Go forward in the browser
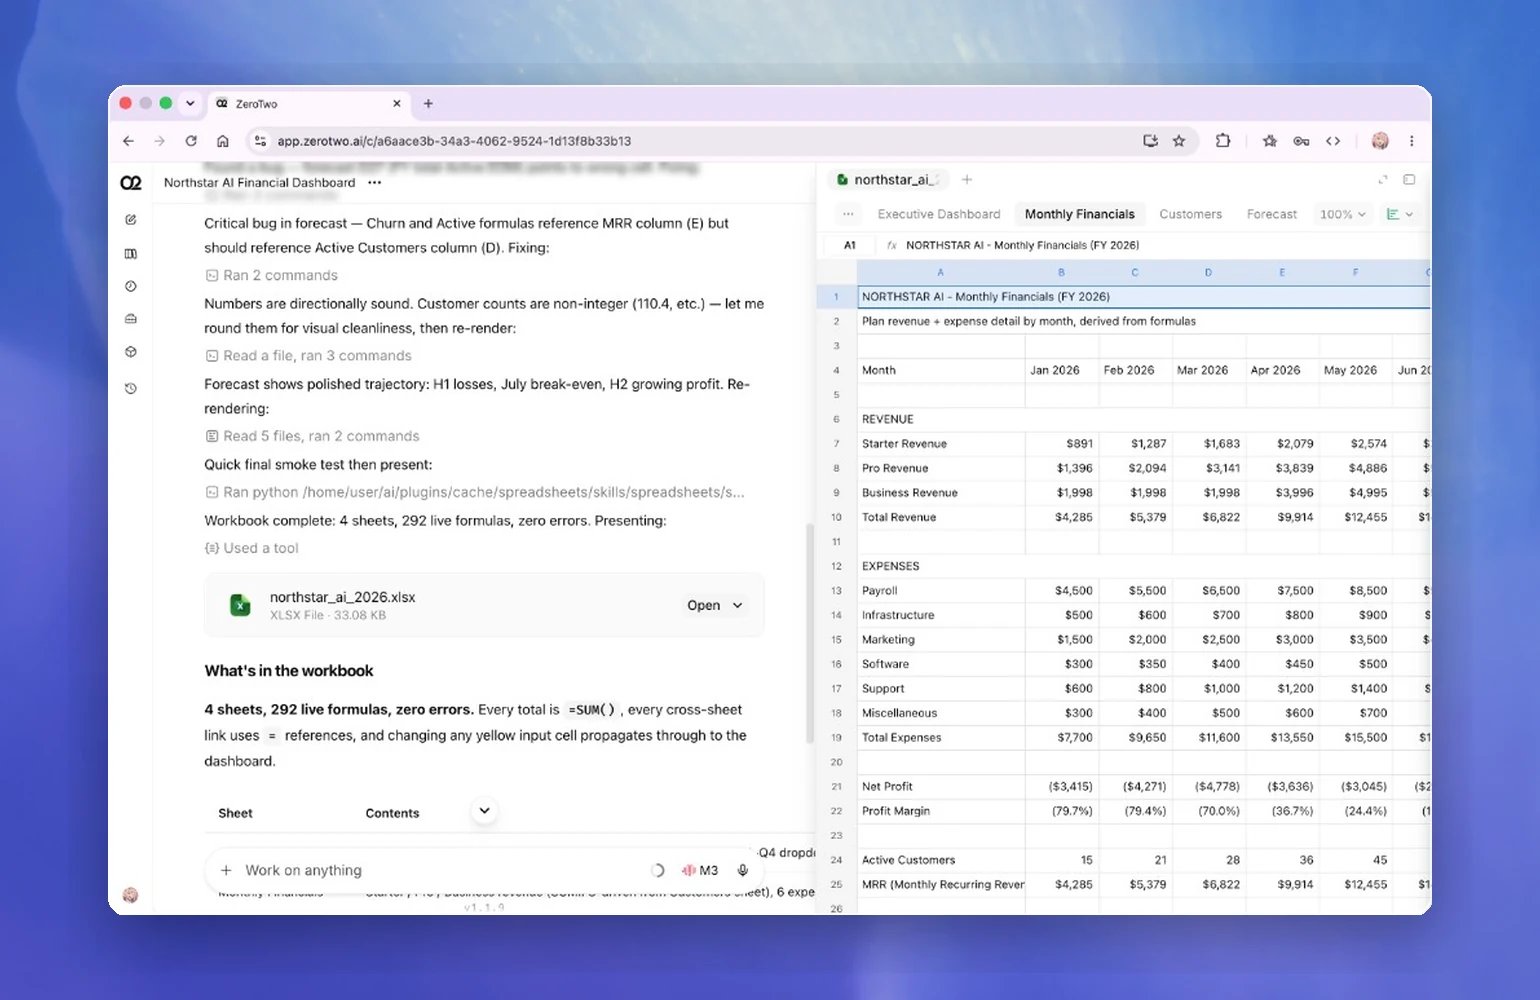This screenshot has height=1000, width=1540. [x=160, y=141]
